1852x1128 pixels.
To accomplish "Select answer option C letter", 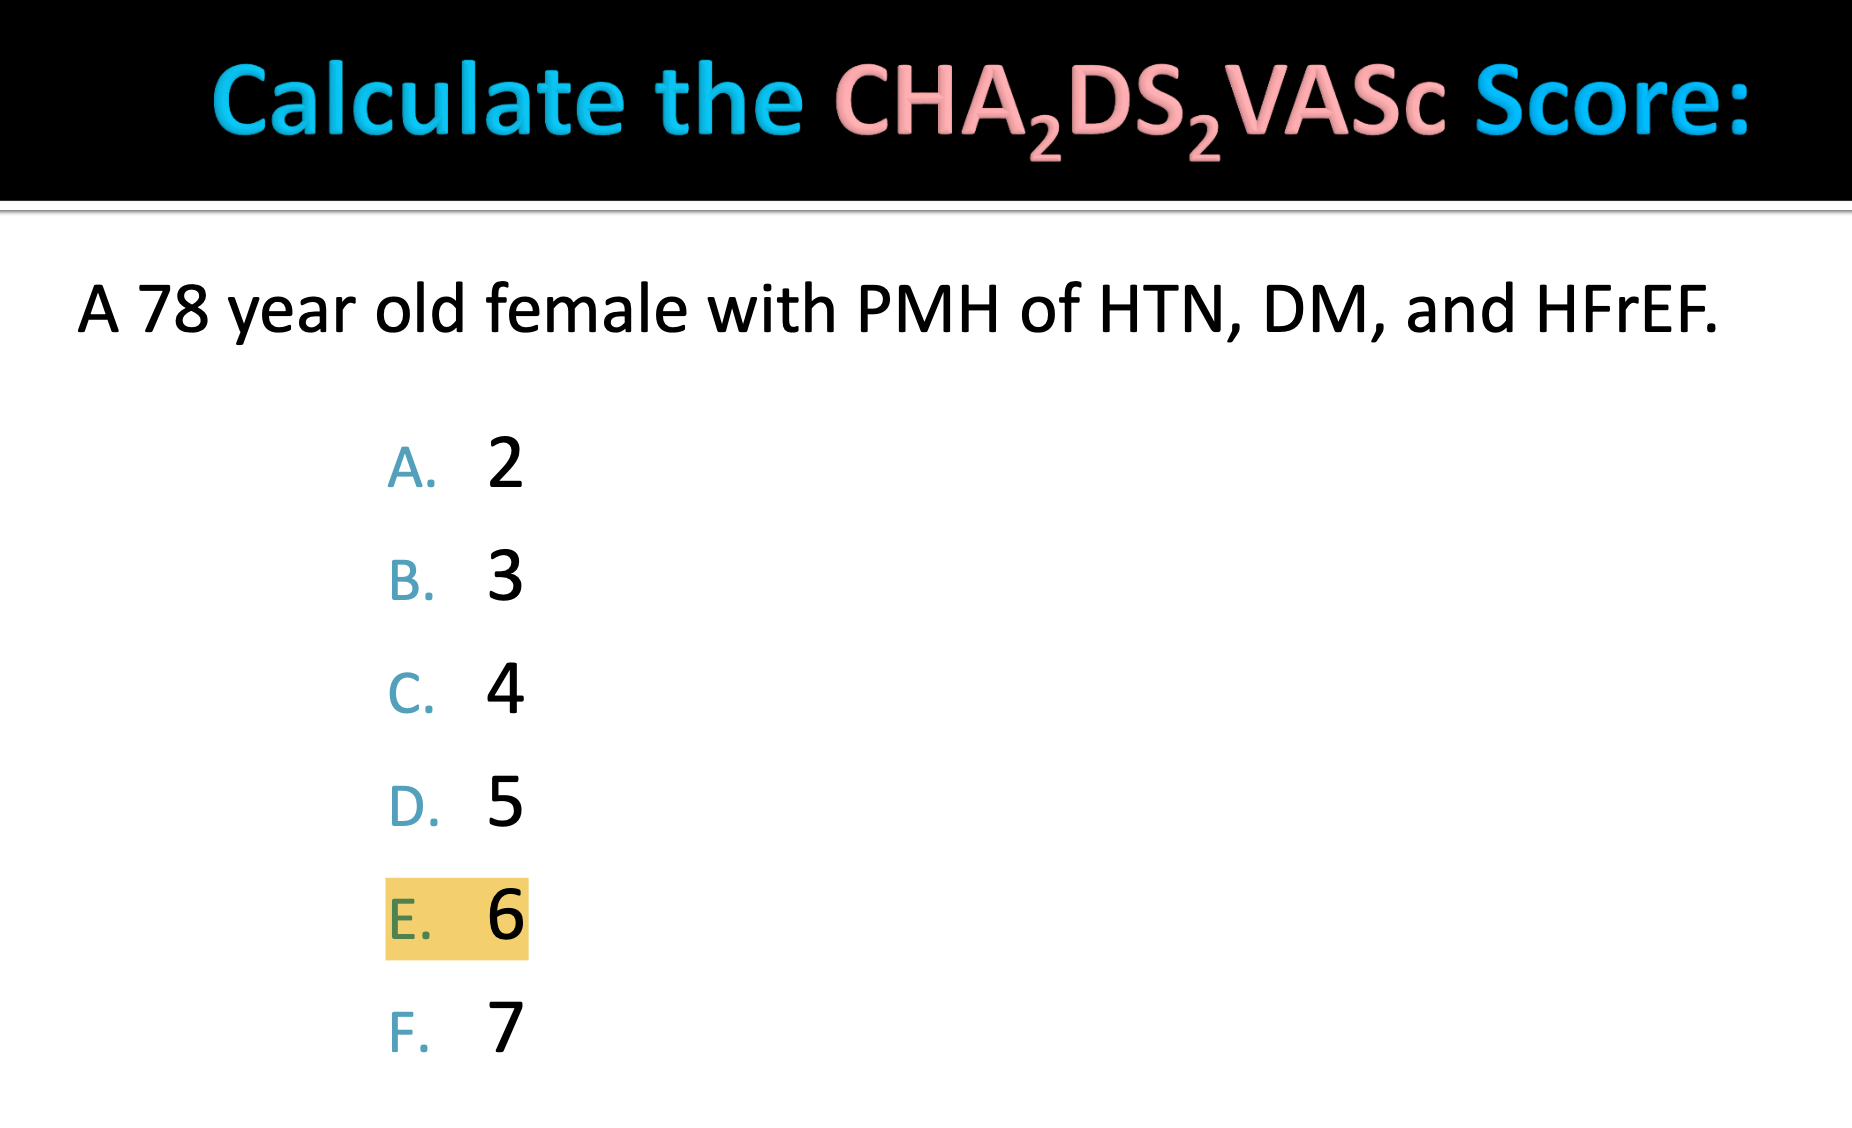I will (411, 694).
